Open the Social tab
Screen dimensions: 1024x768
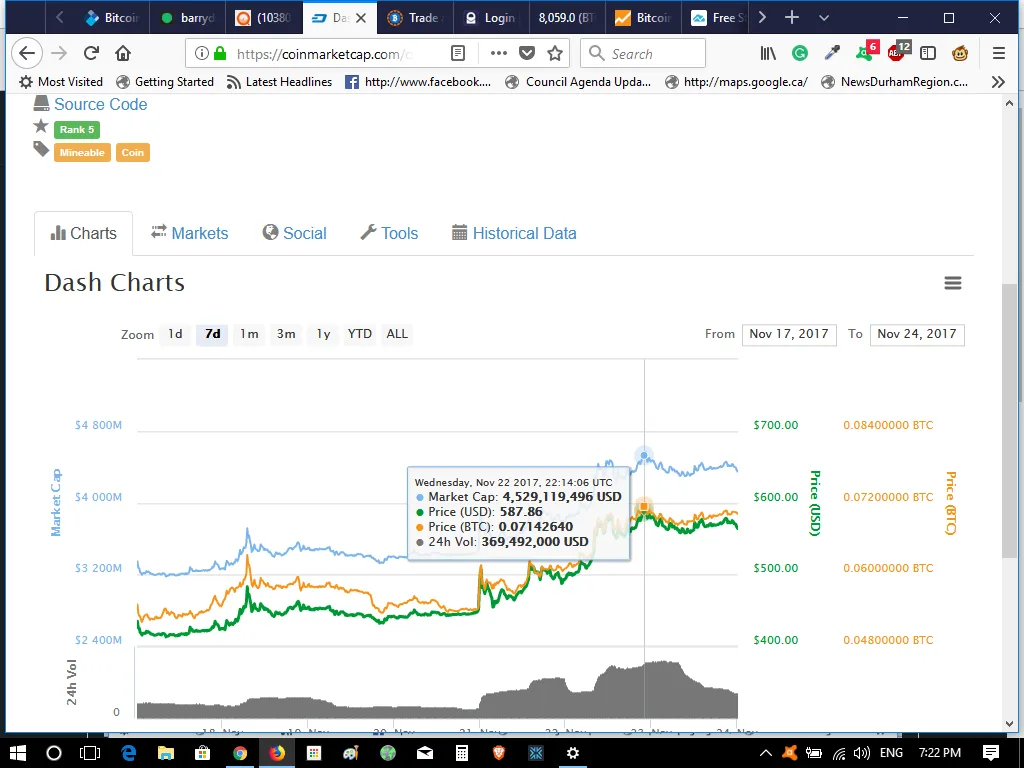pos(295,233)
